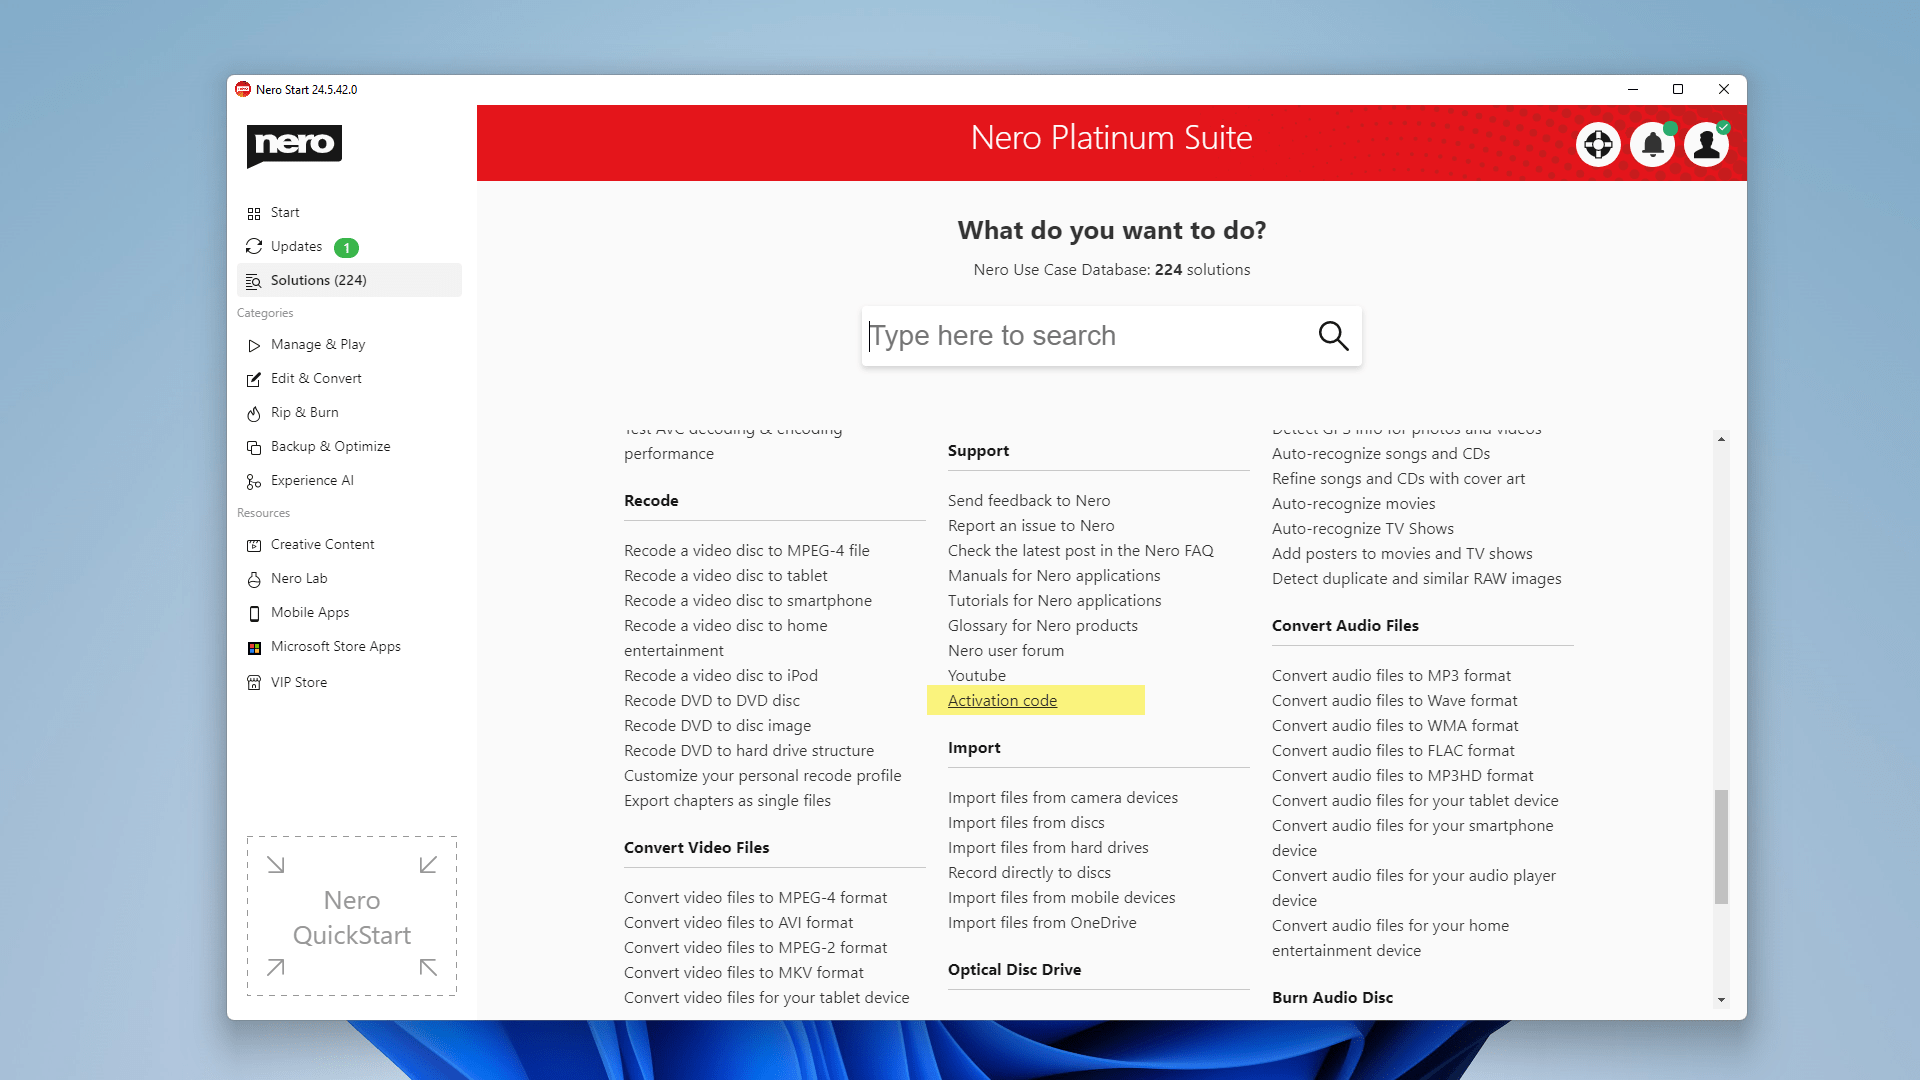1920x1080 pixels.
Task: Click the Updates refresh icon
Action: [254, 246]
